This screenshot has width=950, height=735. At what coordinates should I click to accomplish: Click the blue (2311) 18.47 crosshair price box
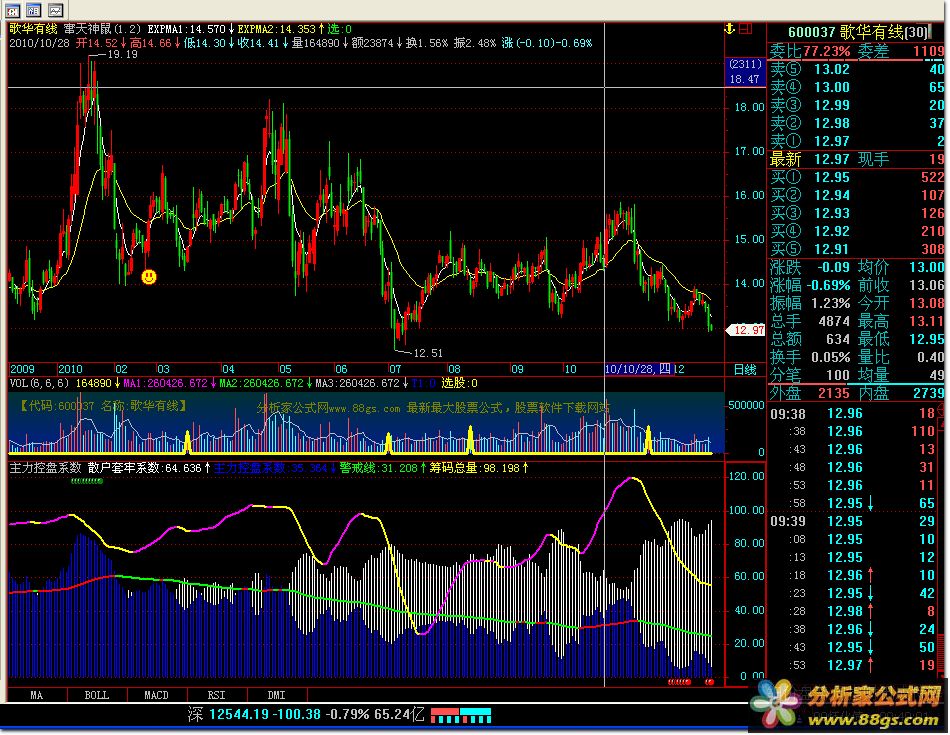tap(745, 72)
